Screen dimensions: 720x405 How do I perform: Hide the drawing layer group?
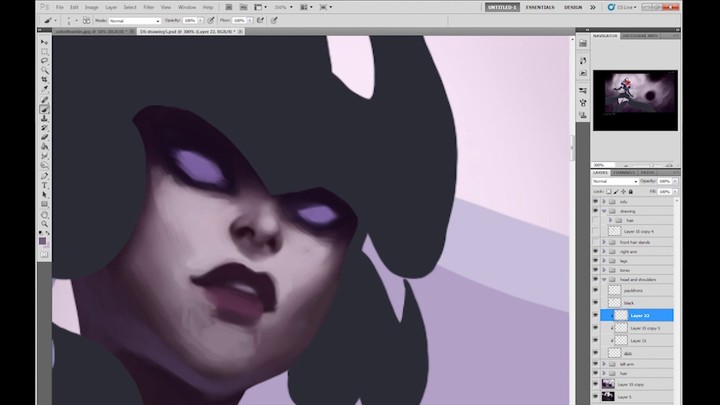[x=596, y=211]
